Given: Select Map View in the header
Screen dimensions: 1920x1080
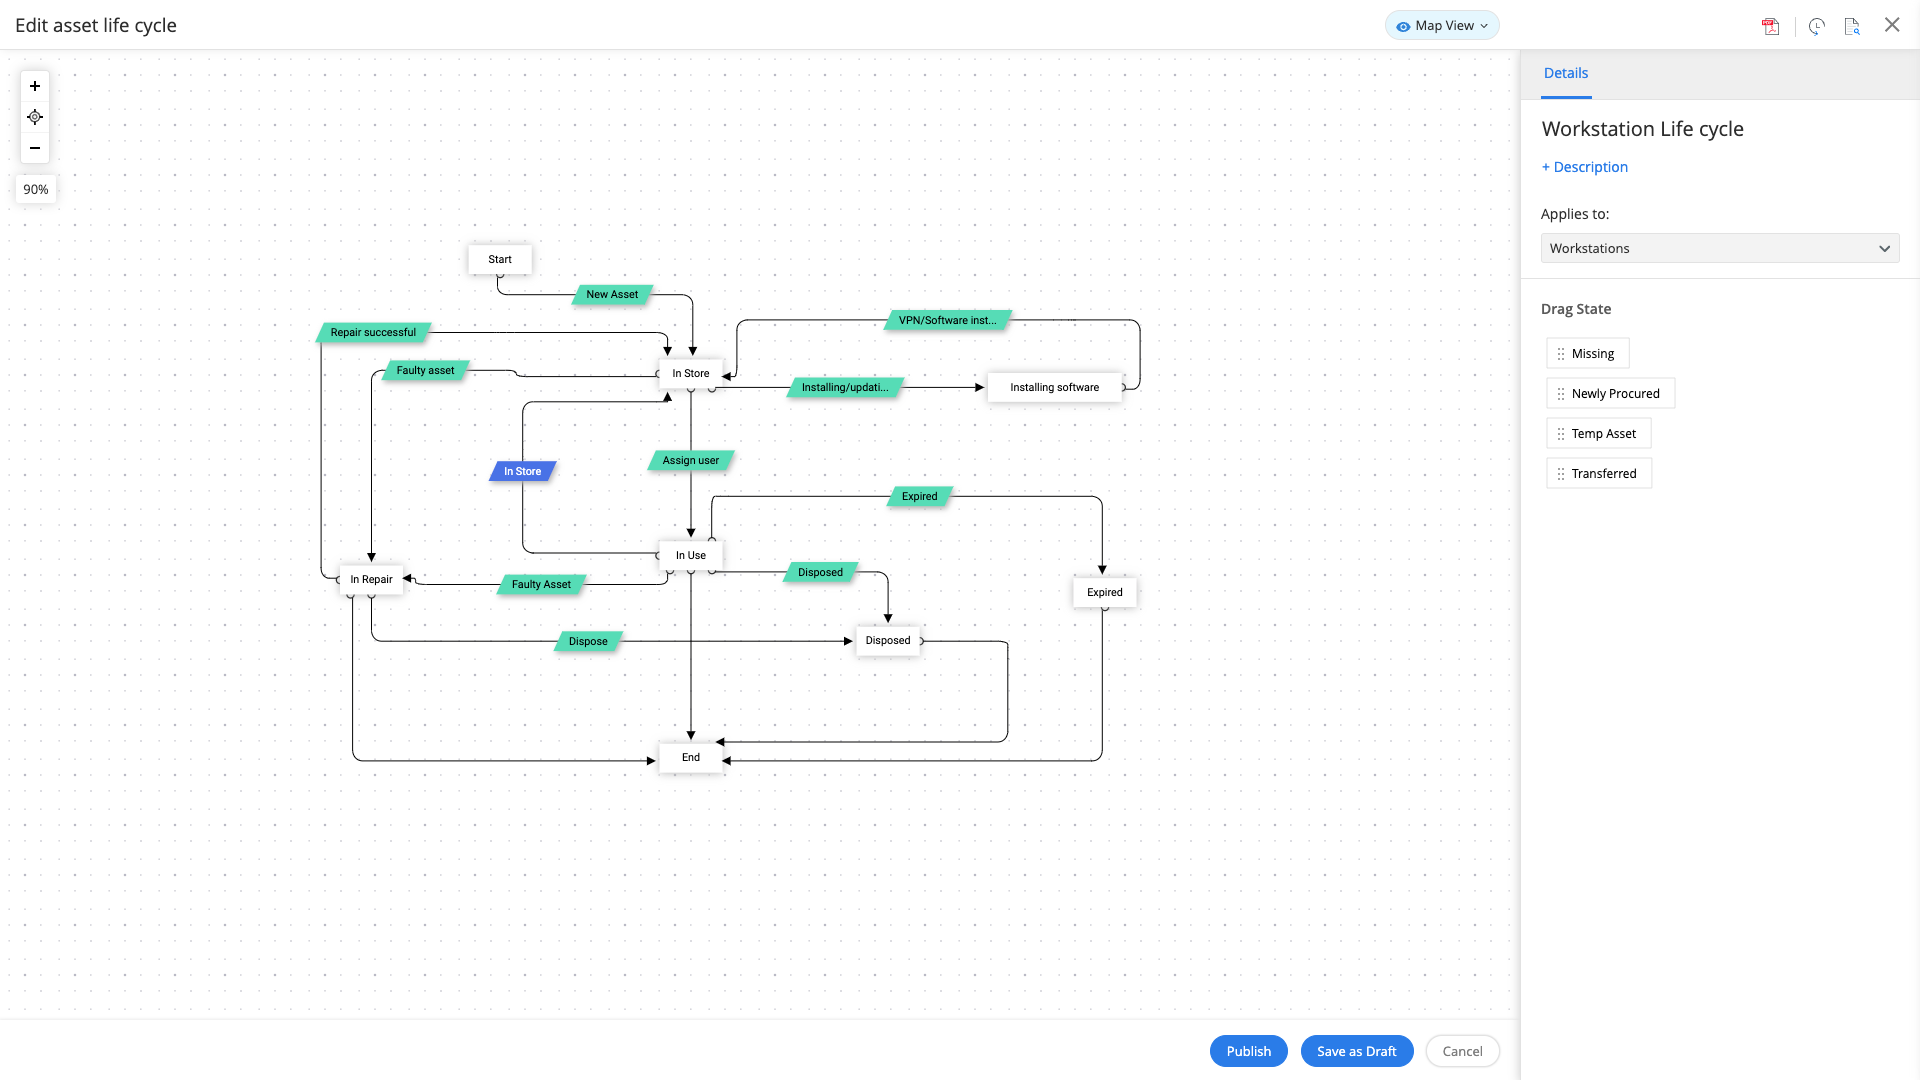Looking at the screenshot, I should [1441, 25].
